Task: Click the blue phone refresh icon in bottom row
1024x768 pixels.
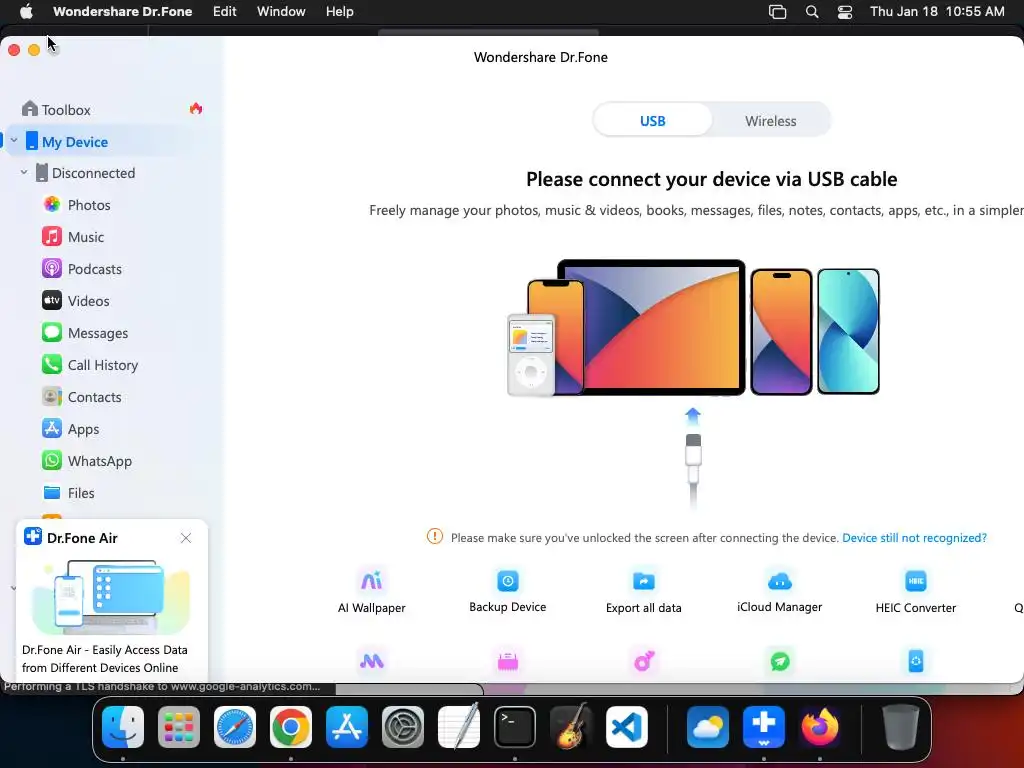Action: pyautogui.click(x=916, y=661)
